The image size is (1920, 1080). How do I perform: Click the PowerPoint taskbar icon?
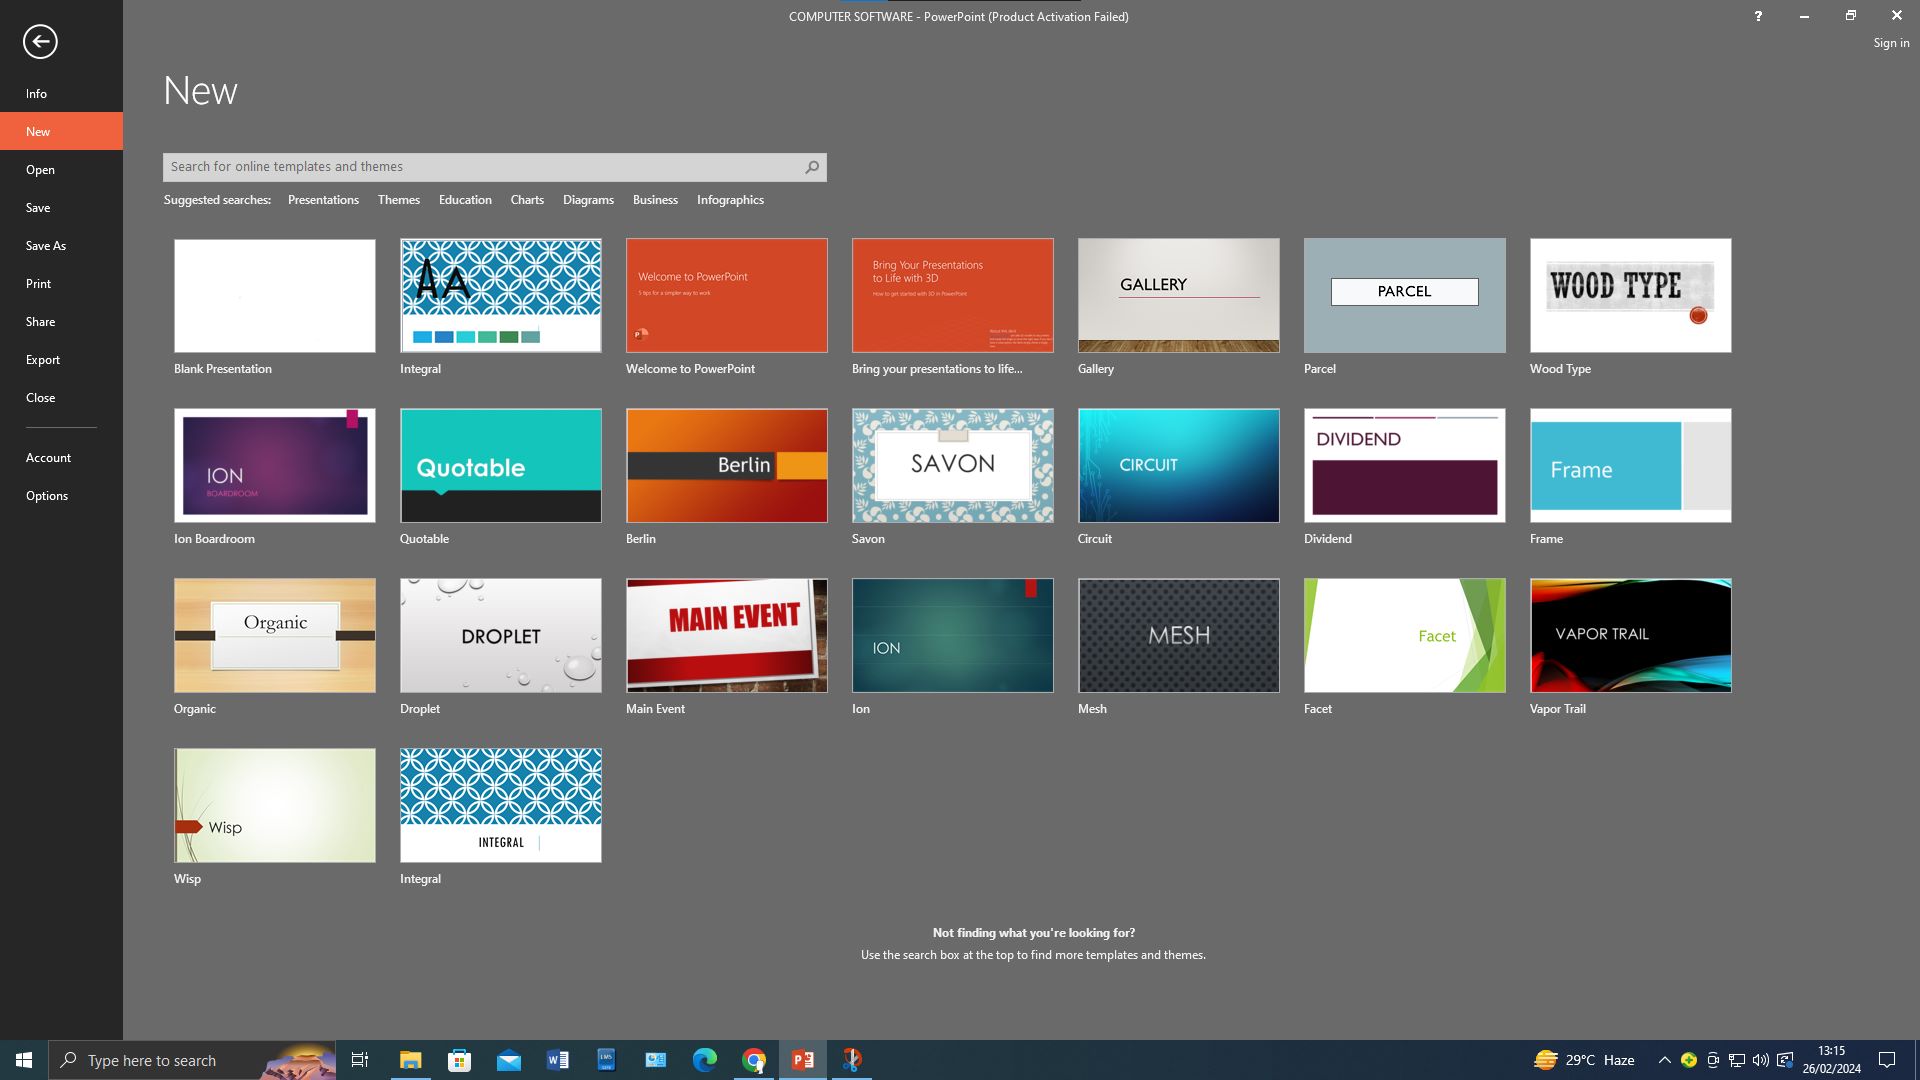pyautogui.click(x=803, y=1060)
